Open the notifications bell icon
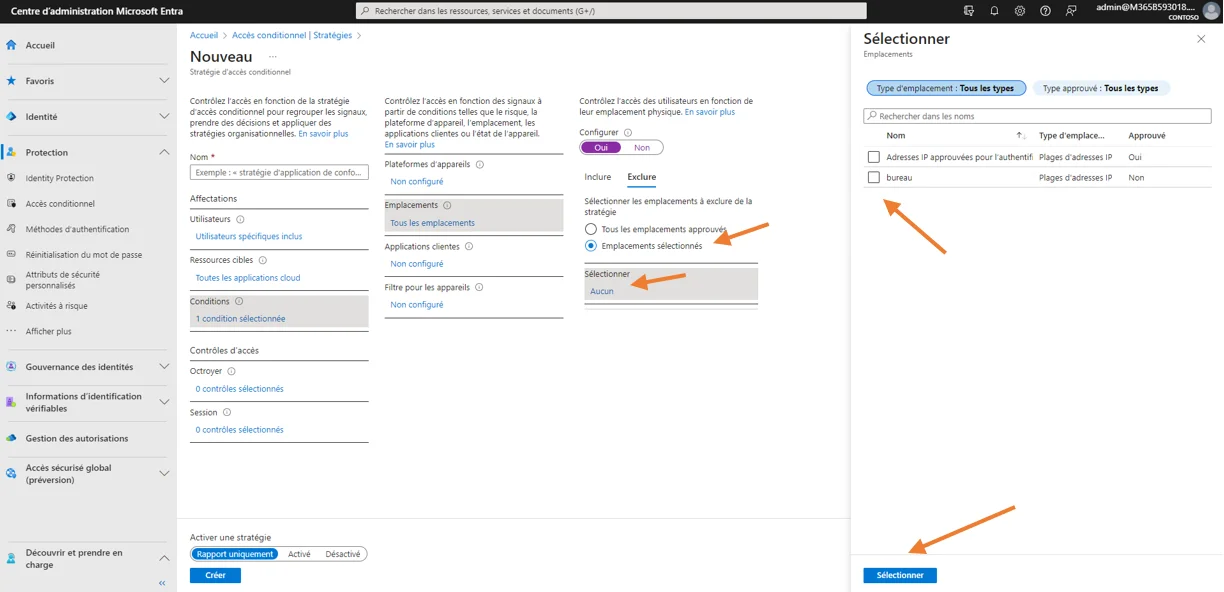 pyautogui.click(x=994, y=11)
